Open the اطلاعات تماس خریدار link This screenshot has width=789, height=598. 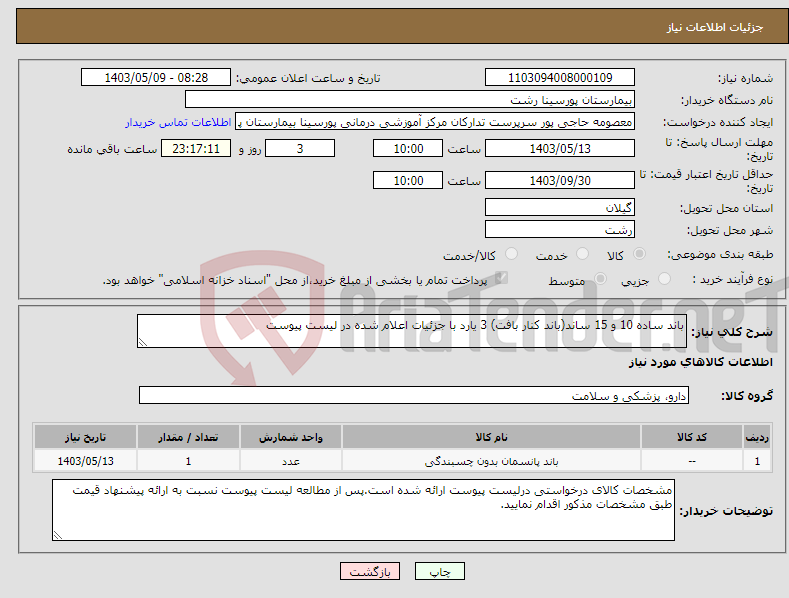click(x=178, y=122)
